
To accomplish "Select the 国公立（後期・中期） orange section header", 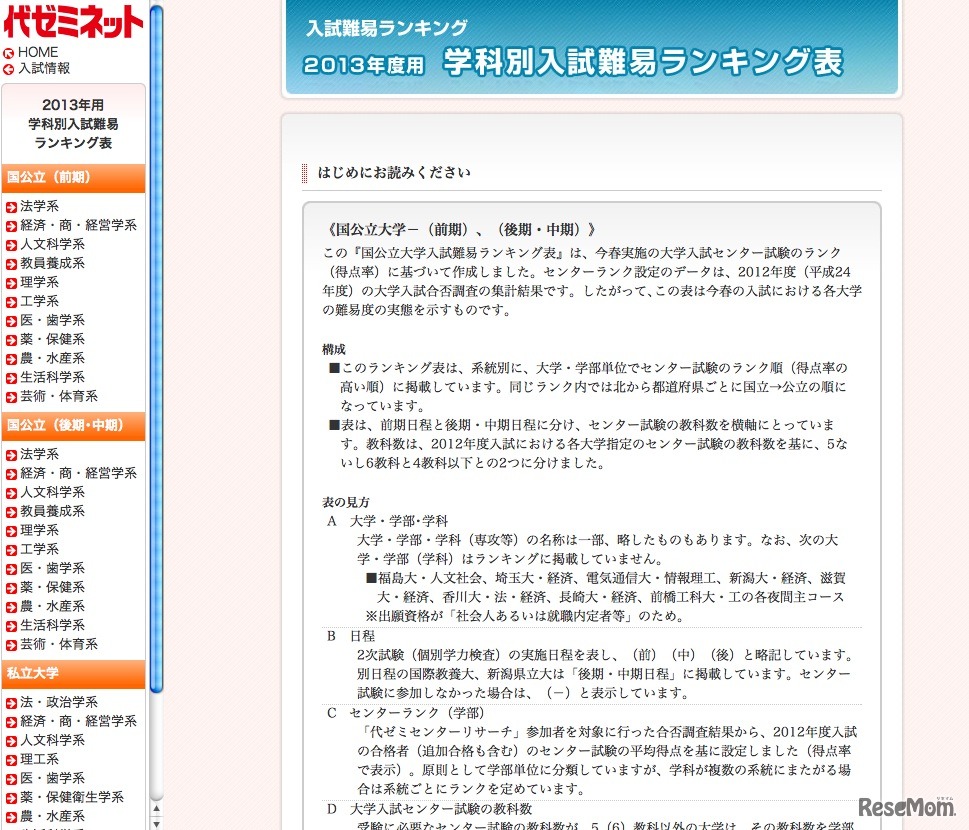I will [x=74, y=426].
